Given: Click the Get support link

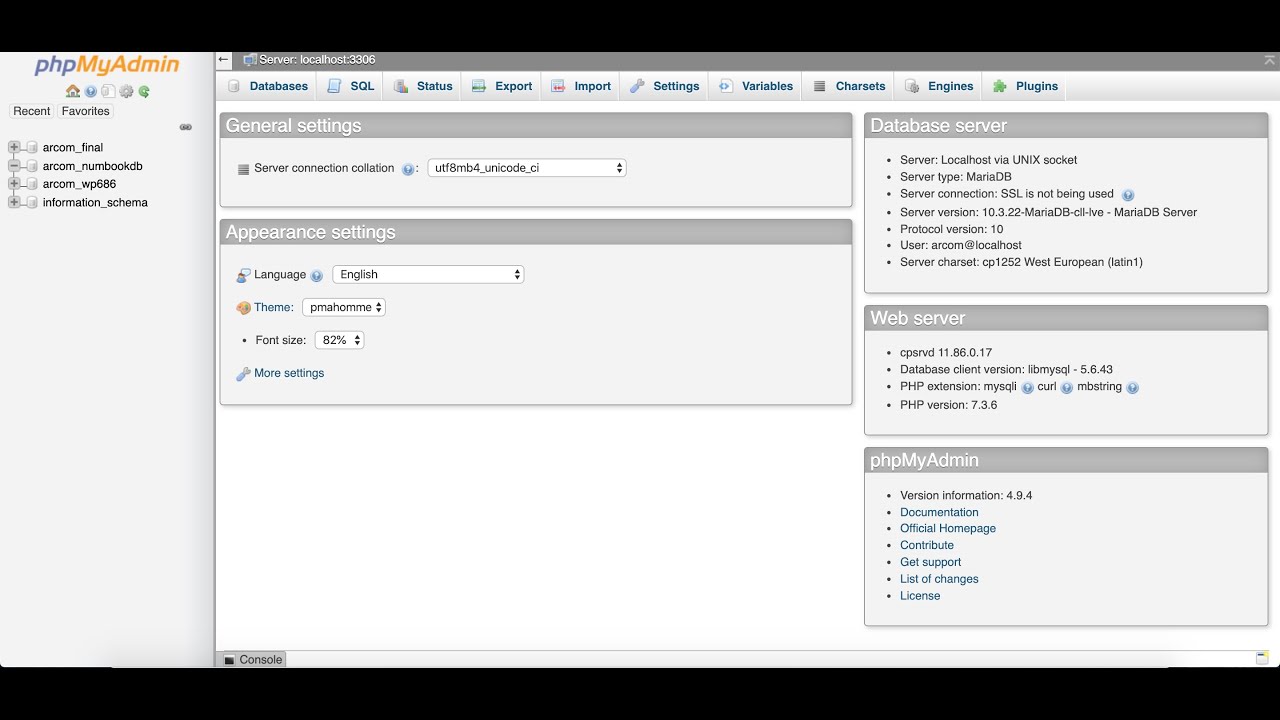Looking at the screenshot, I should point(930,562).
